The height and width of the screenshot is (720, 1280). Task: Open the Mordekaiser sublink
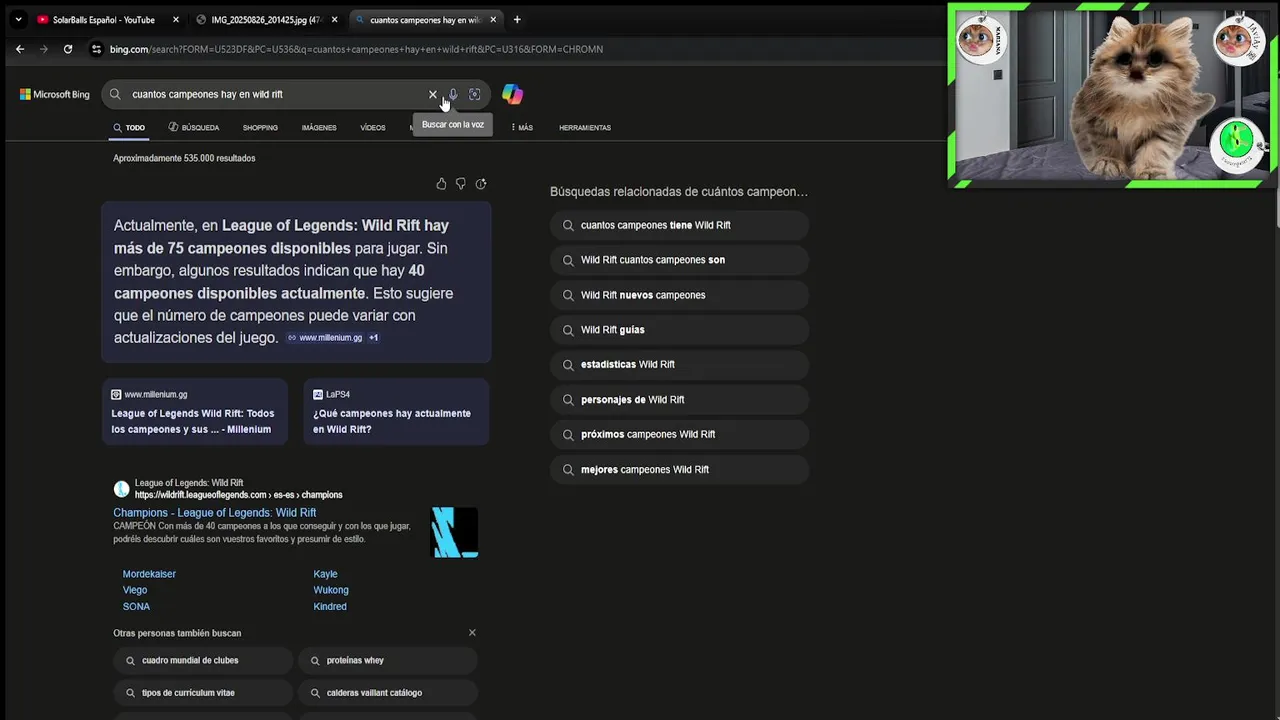pos(149,574)
